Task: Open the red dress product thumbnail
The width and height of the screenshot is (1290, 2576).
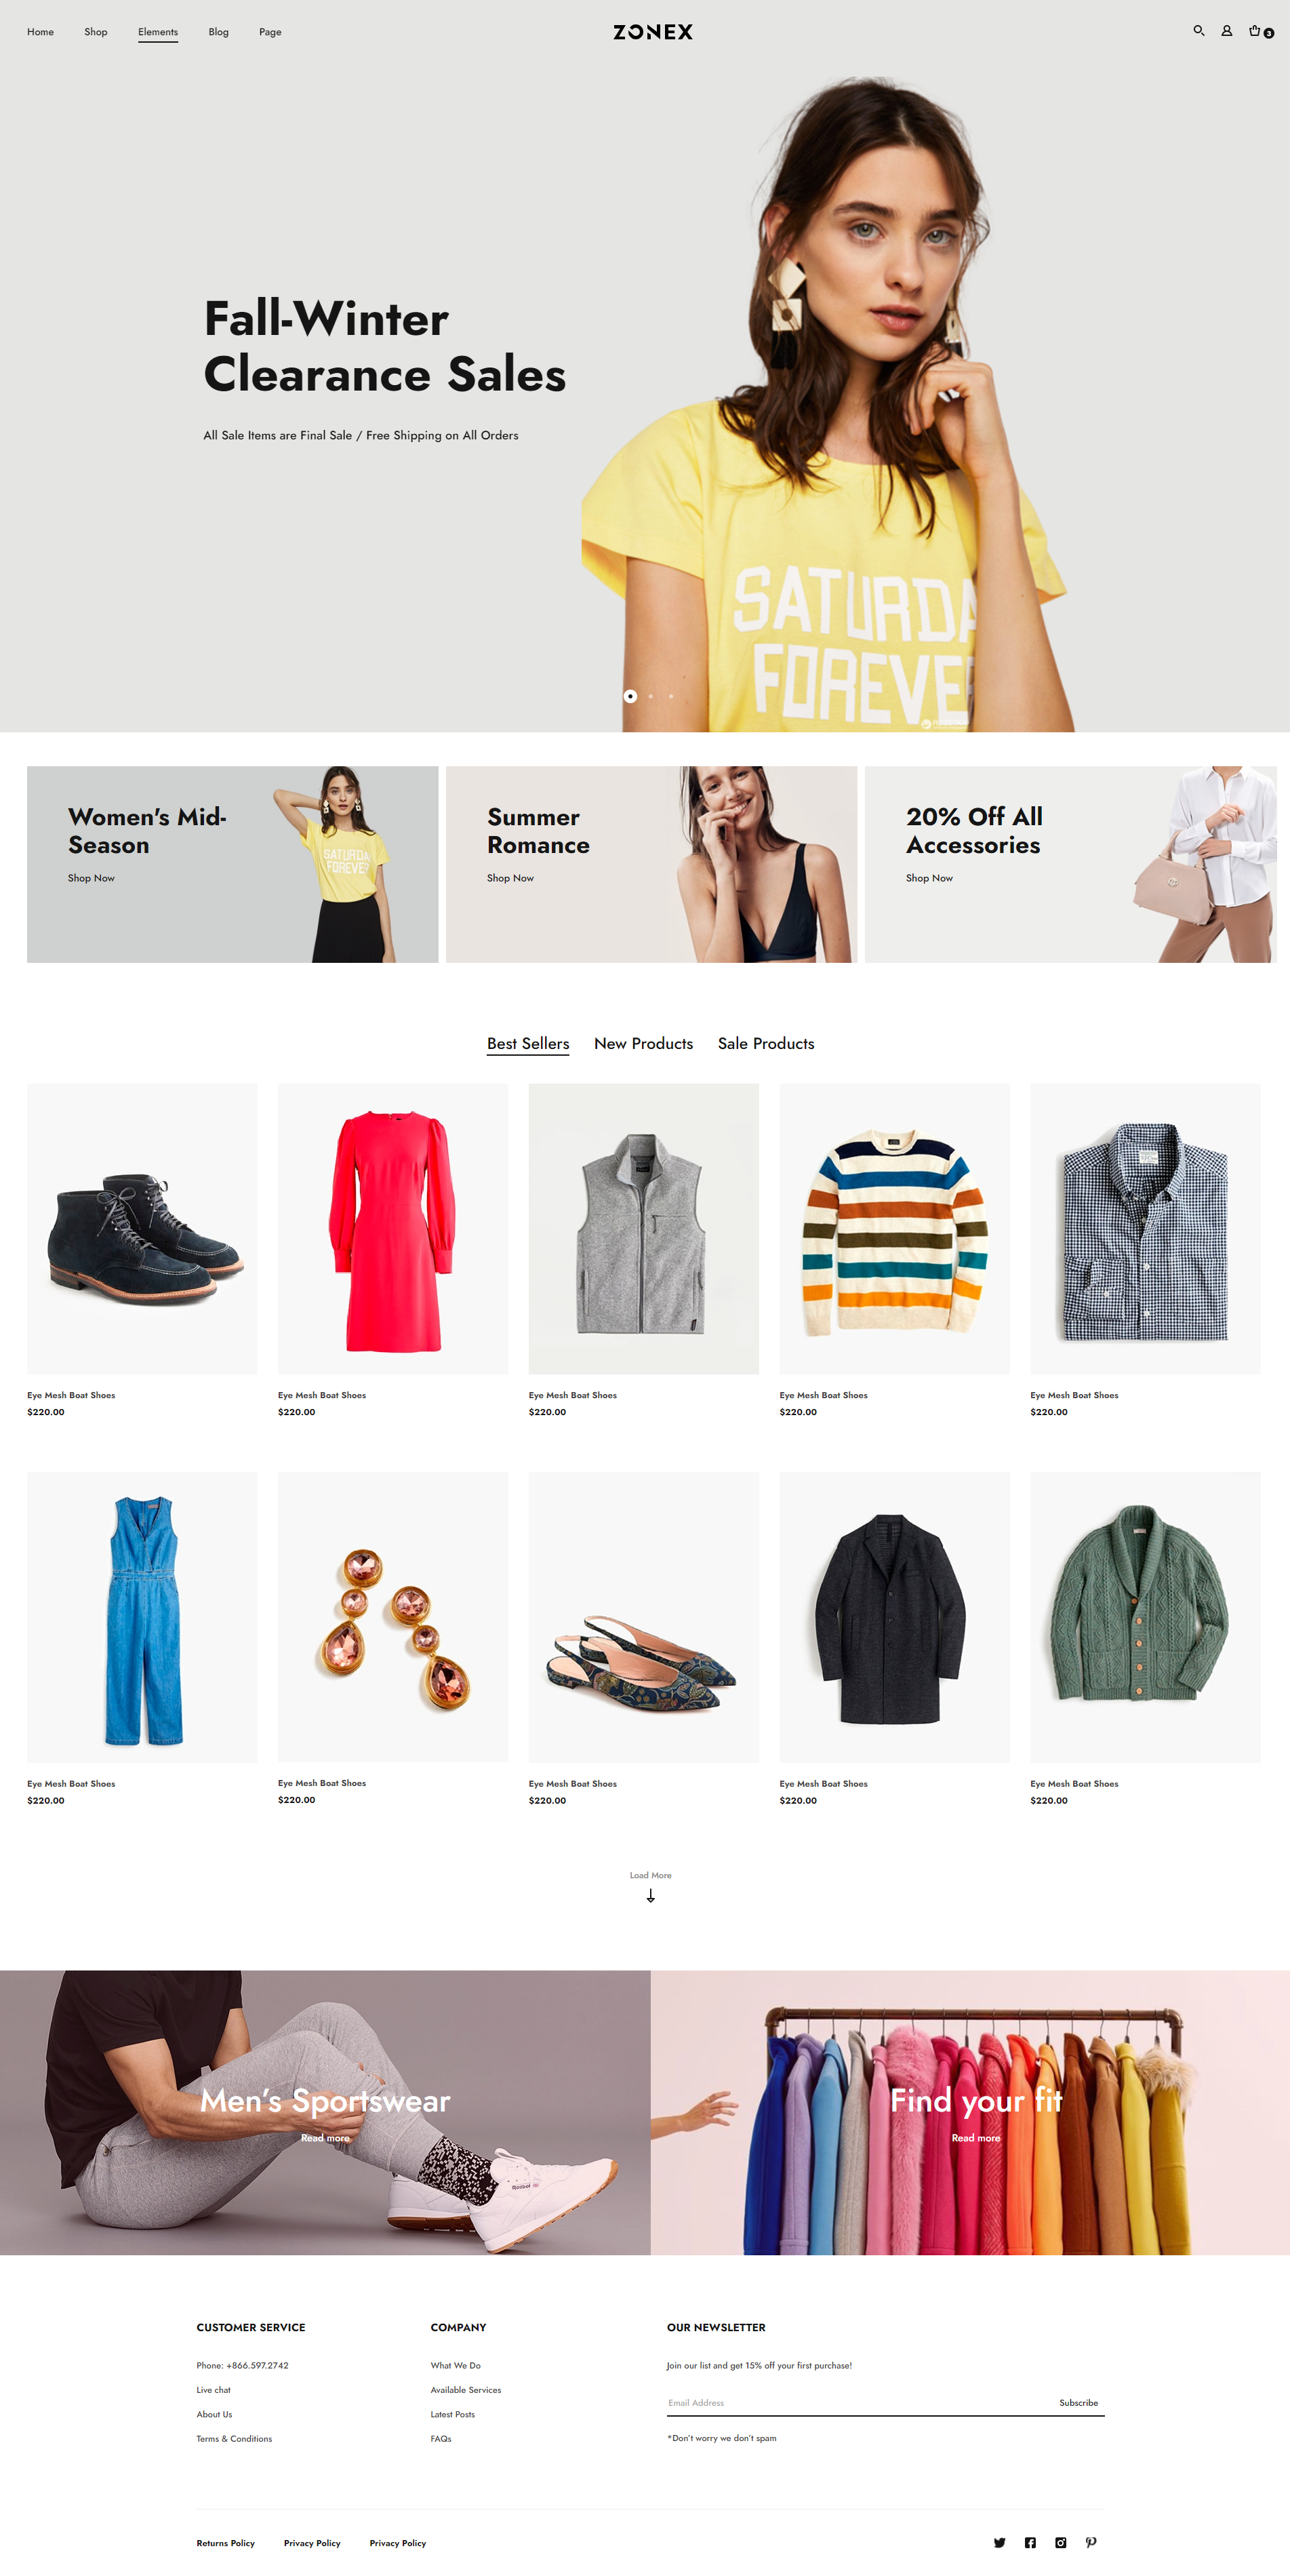Action: (x=393, y=1229)
